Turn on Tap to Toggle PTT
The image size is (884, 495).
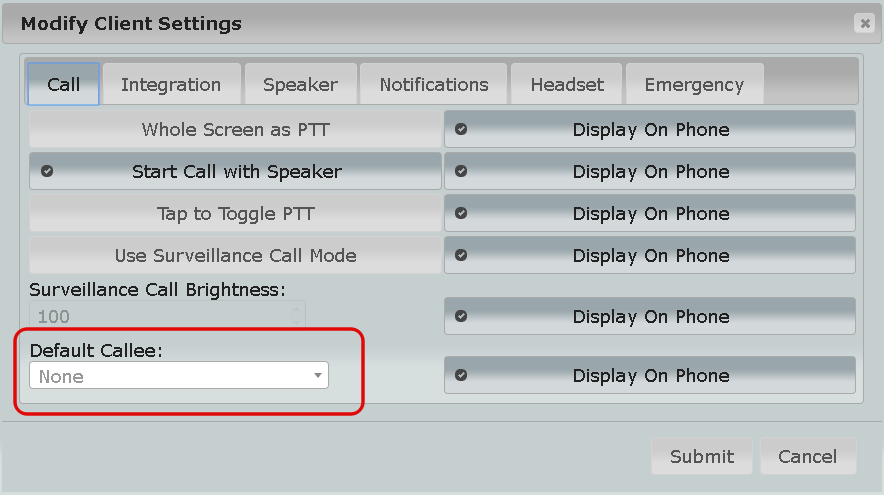click(x=235, y=214)
